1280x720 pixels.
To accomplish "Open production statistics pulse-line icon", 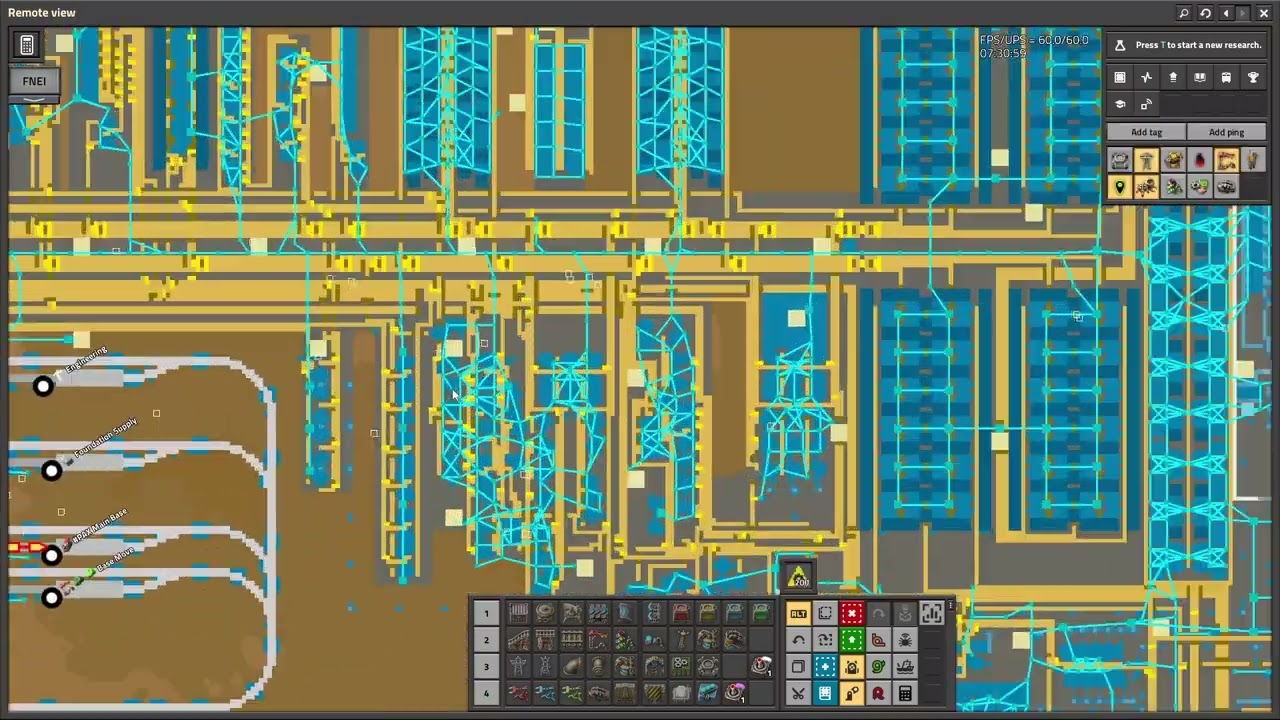I will pyautogui.click(x=1147, y=77).
